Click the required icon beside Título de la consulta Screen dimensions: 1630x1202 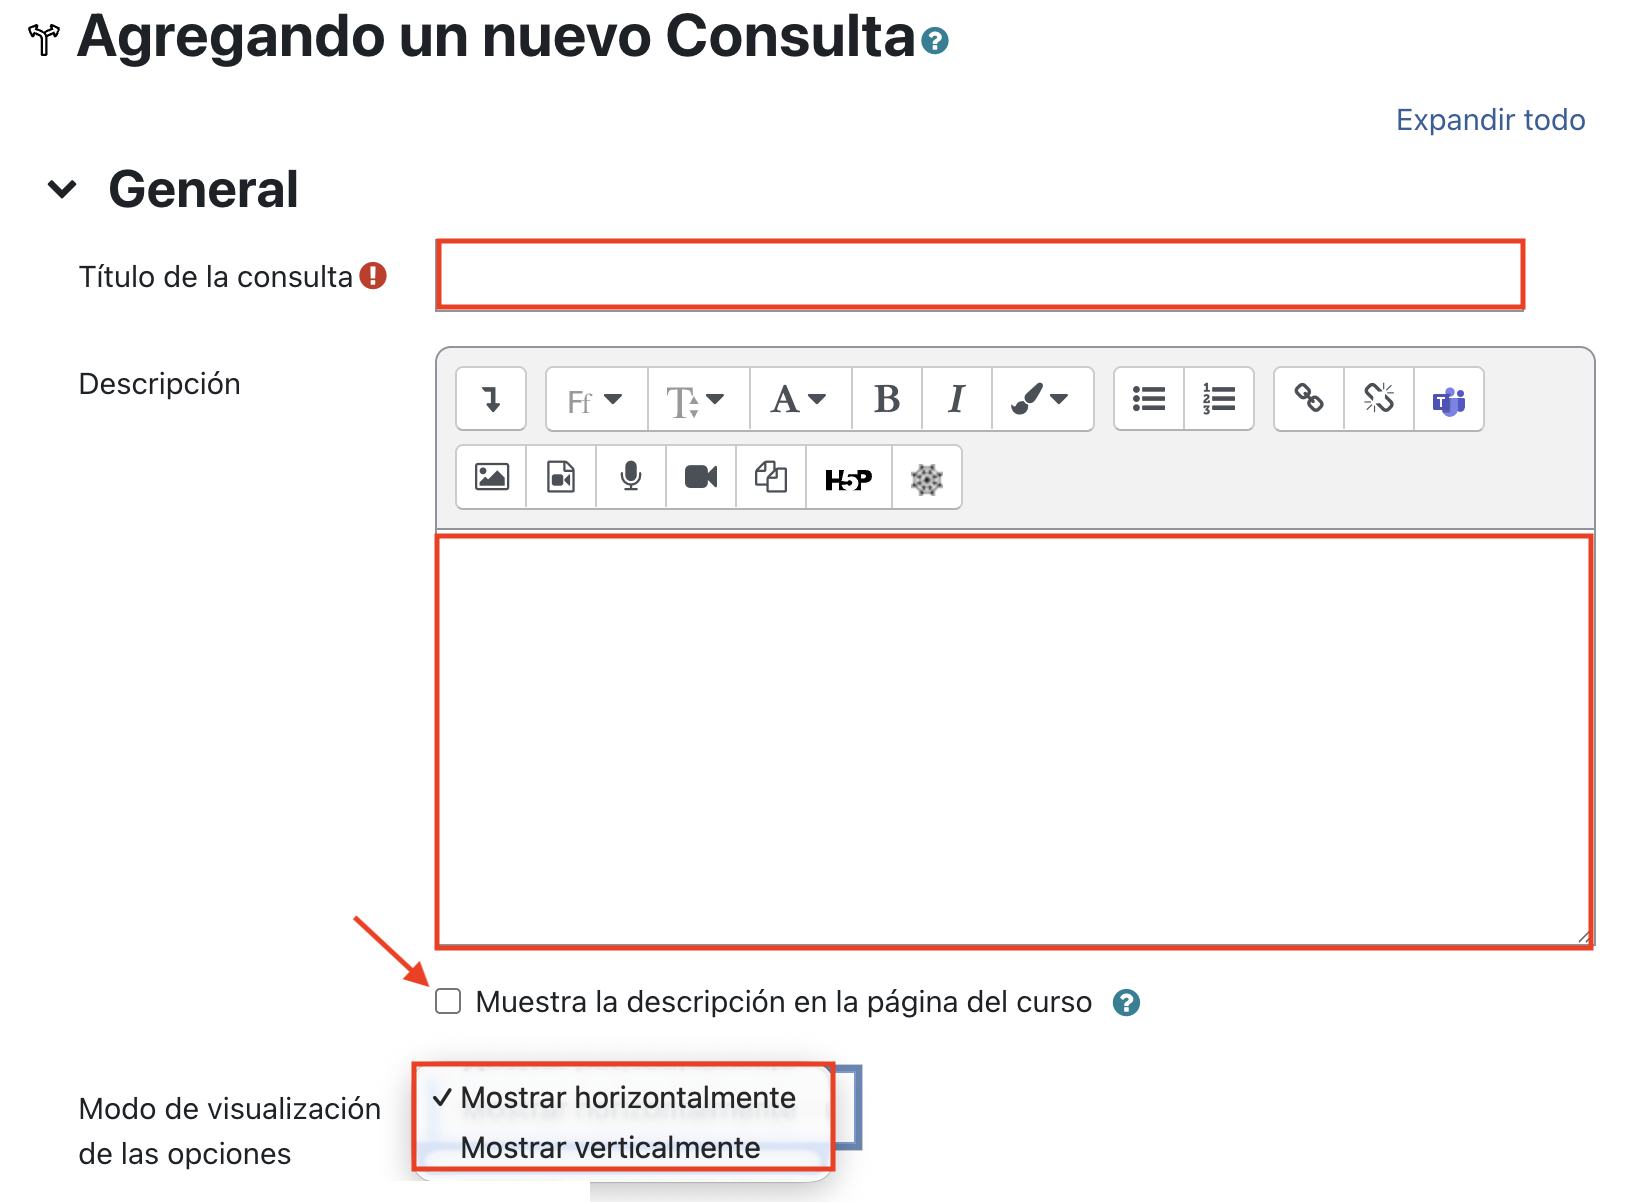(373, 275)
